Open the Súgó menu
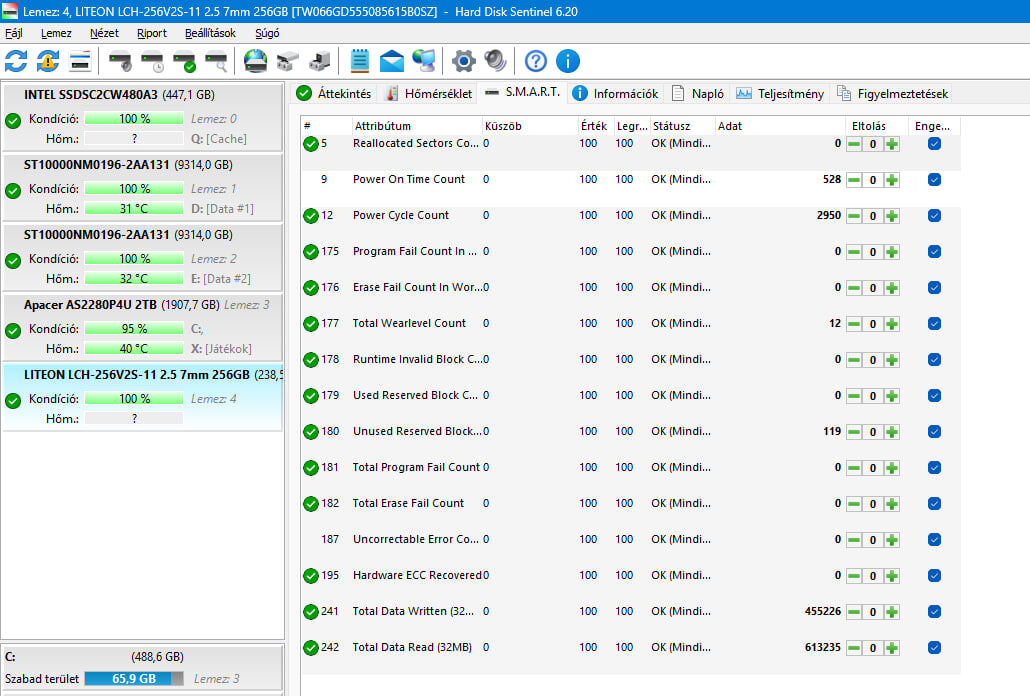The height and width of the screenshot is (696, 1030). click(x=267, y=33)
